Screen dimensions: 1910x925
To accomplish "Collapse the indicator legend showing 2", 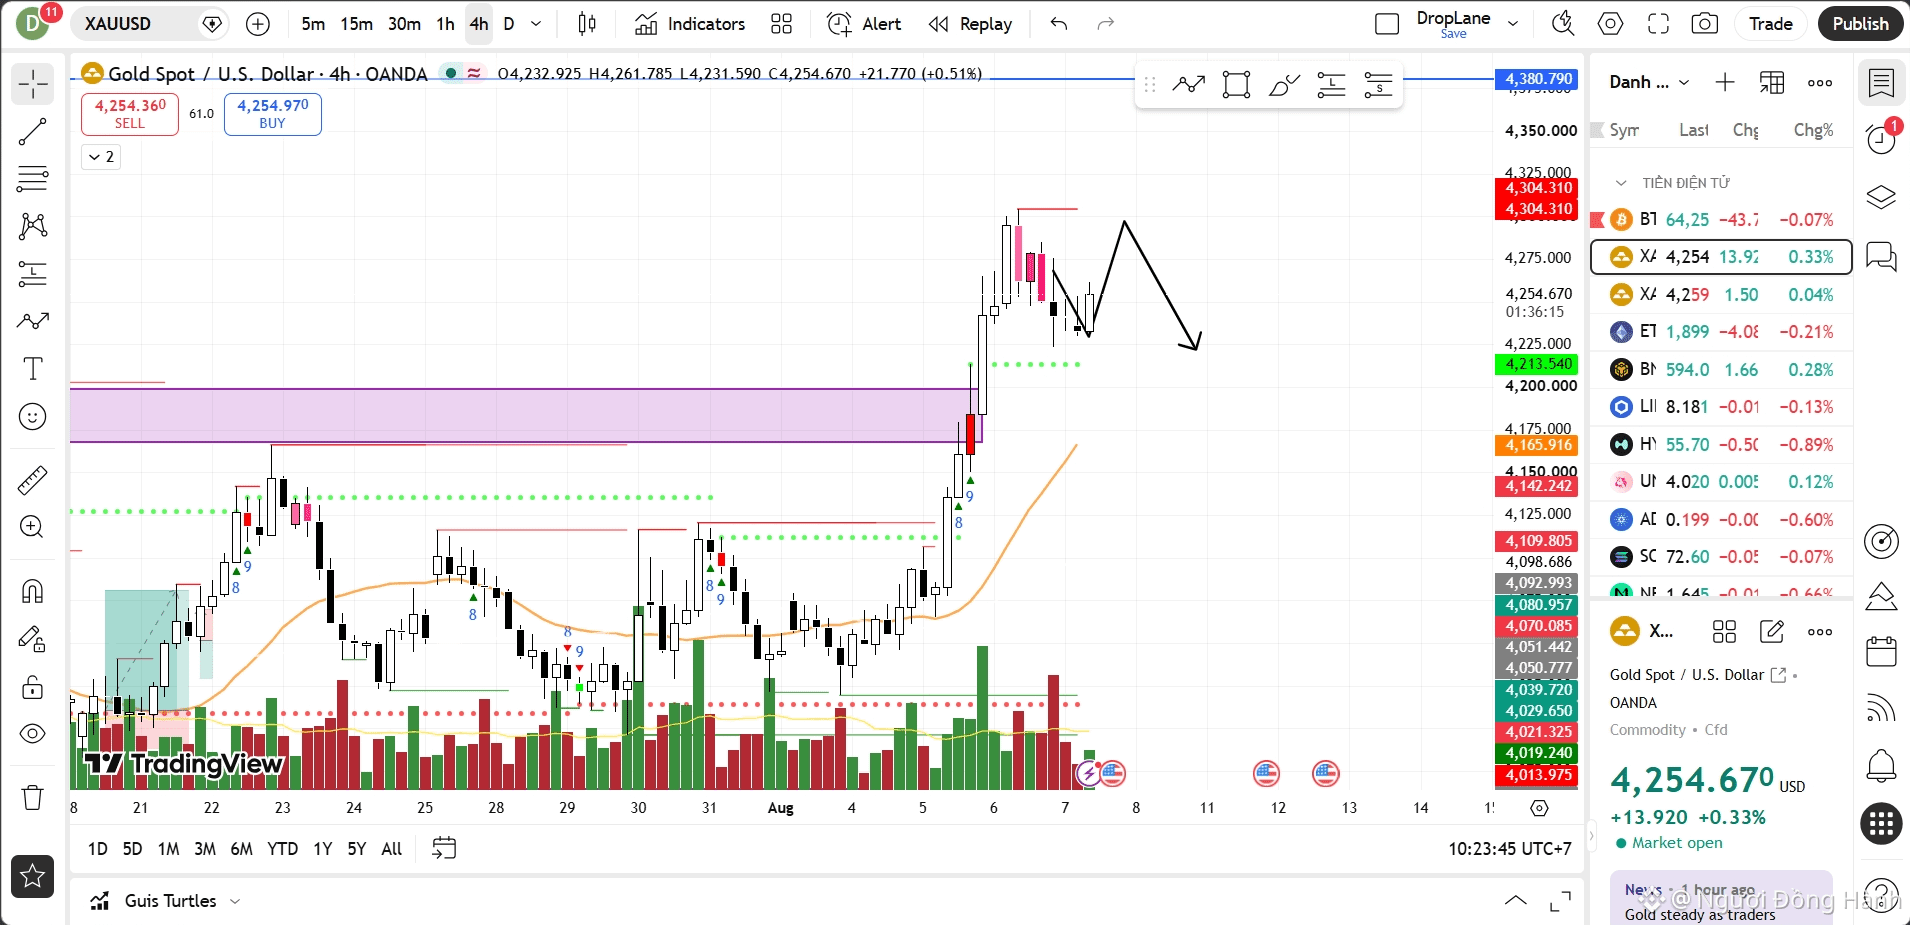I will click(x=101, y=157).
